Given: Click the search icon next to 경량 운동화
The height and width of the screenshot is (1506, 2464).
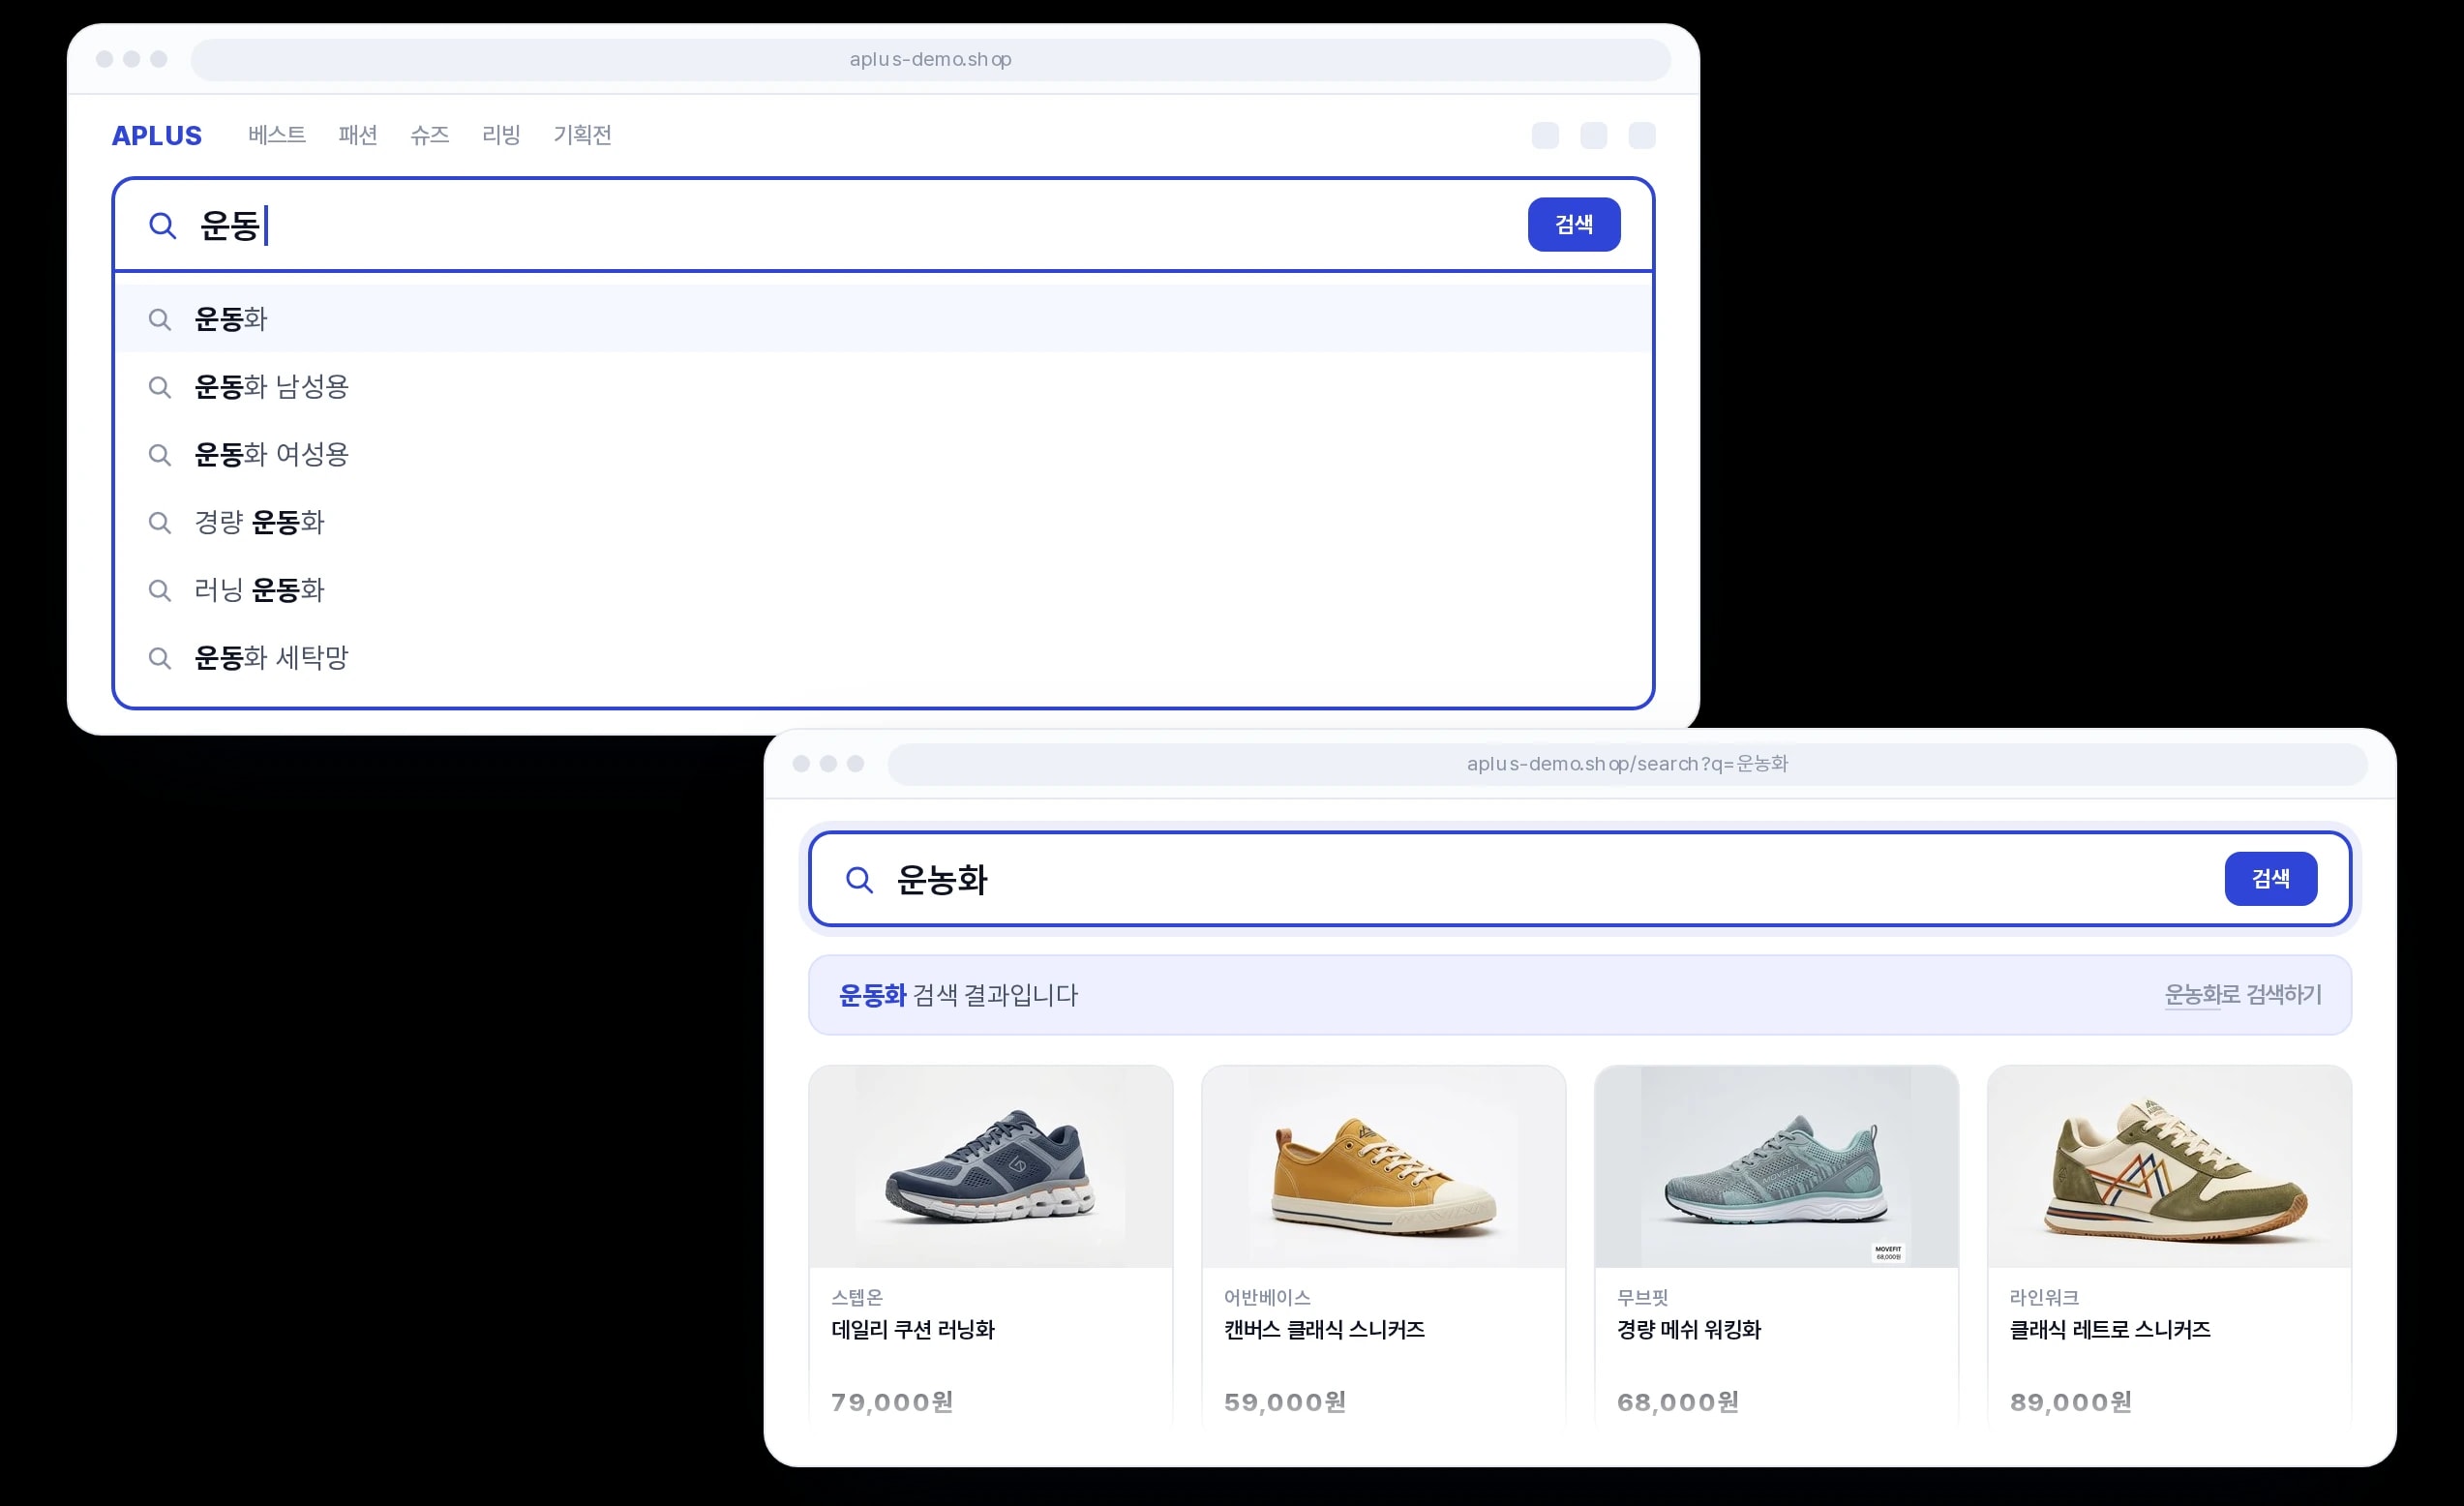Looking at the screenshot, I should click(159, 522).
